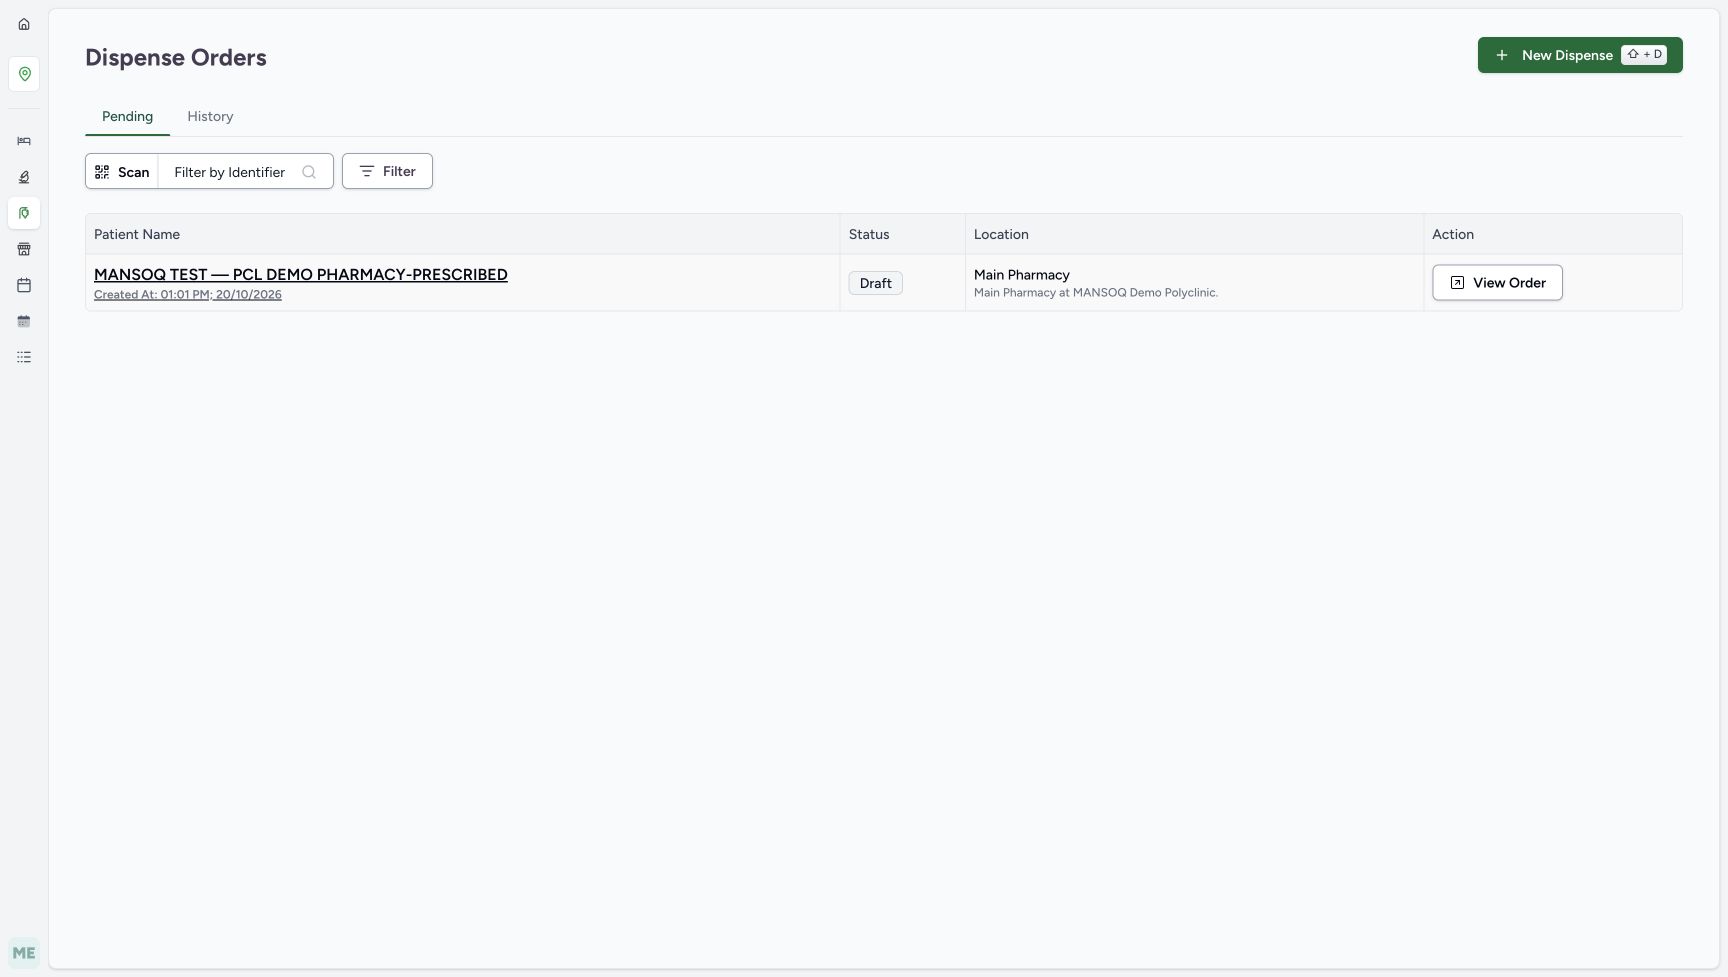1728x977 pixels.
Task: Click the Created At timestamp text
Action: coord(188,295)
